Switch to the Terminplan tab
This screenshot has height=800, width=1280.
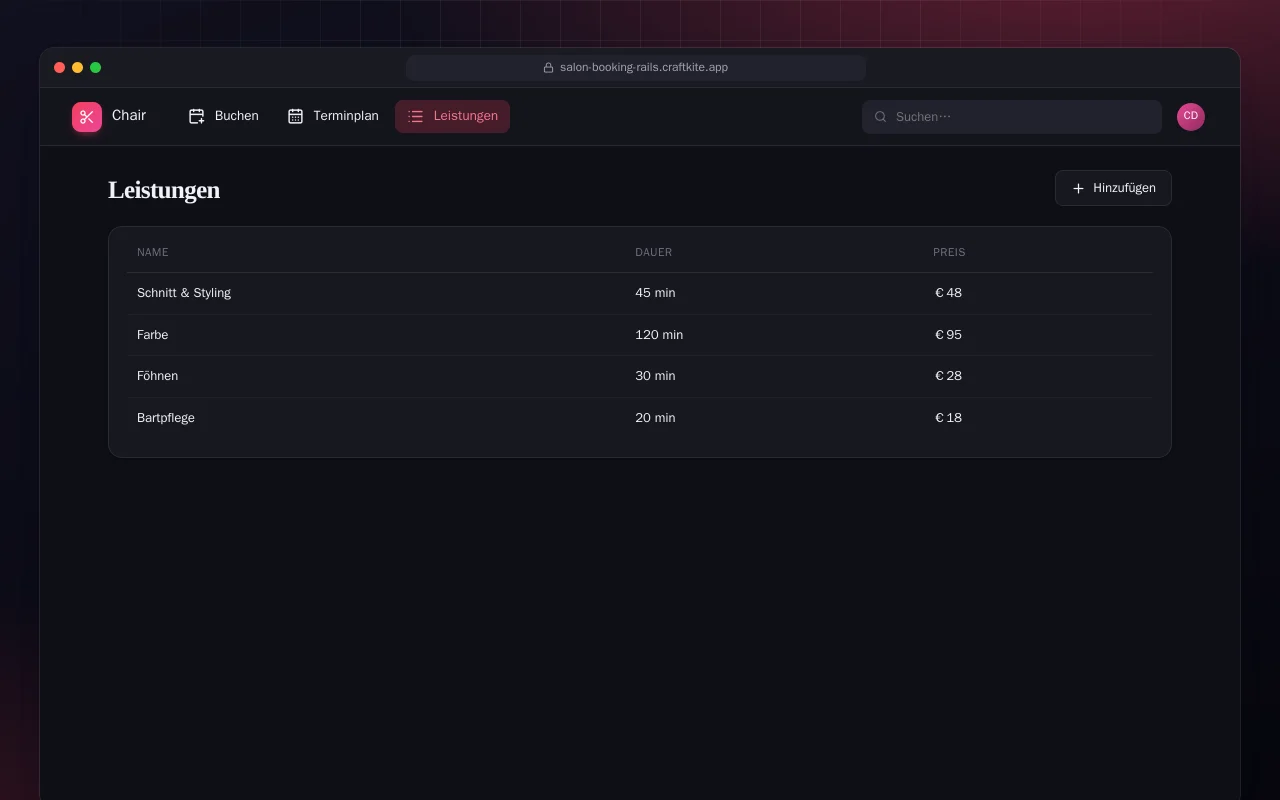click(x=333, y=116)
